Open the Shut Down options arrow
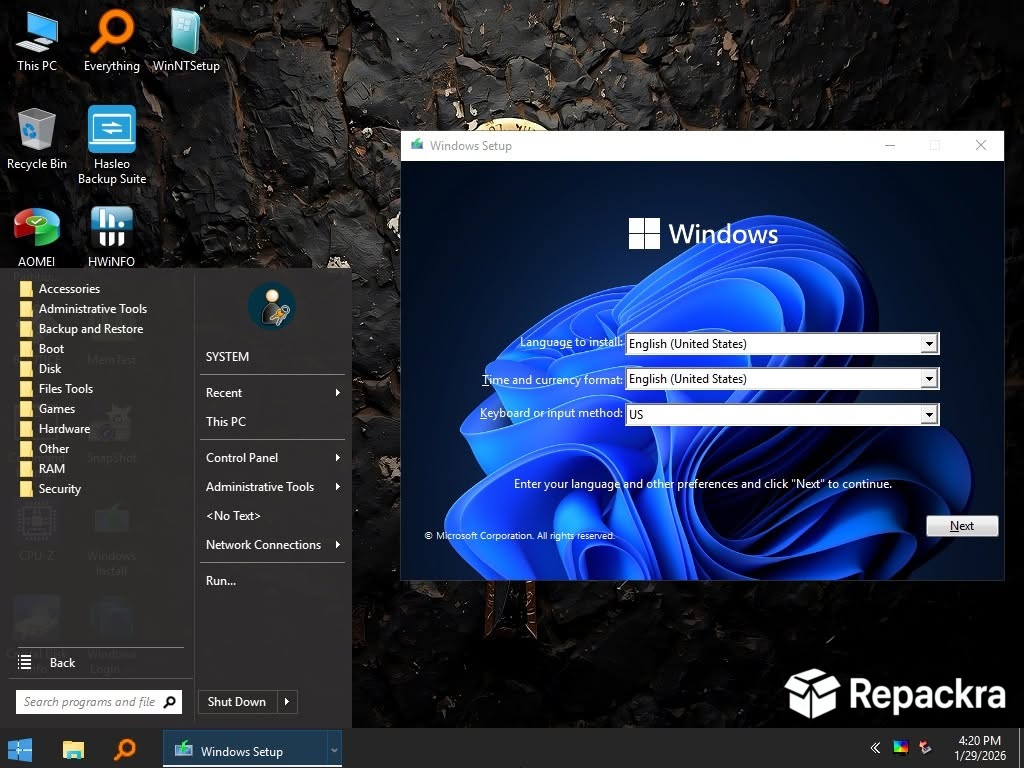The image size is (1024, 768). 287,702
